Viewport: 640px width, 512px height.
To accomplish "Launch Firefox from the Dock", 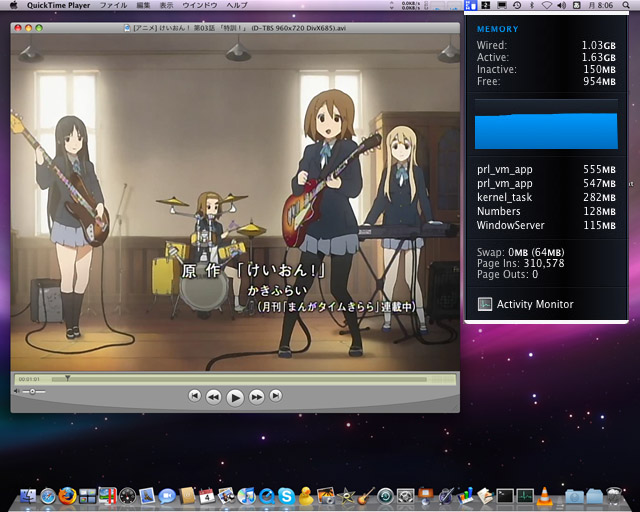I will click(67, 495).
